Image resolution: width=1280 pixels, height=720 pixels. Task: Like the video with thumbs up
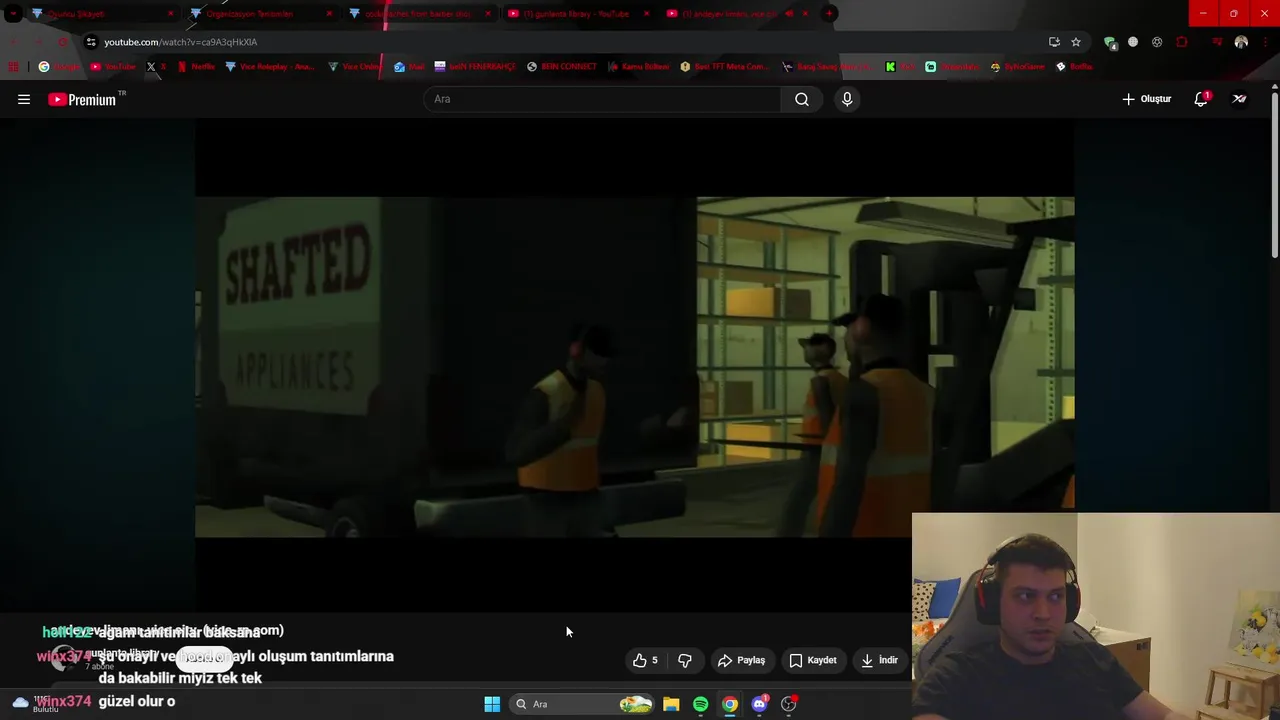[646, 660]
